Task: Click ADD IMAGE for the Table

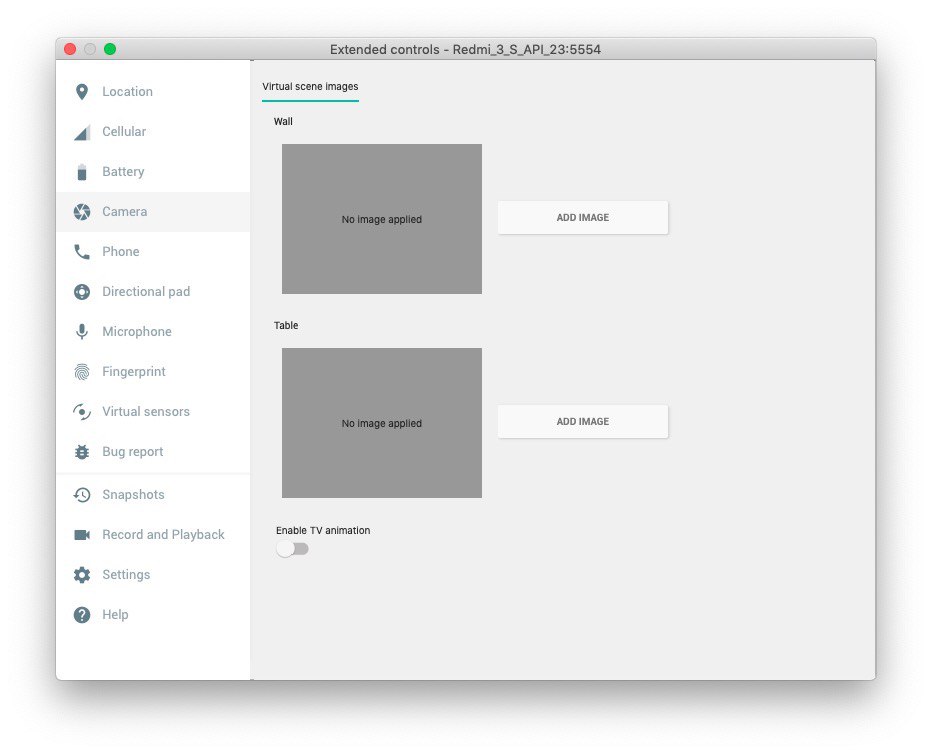Action: (x=583, y=422)
